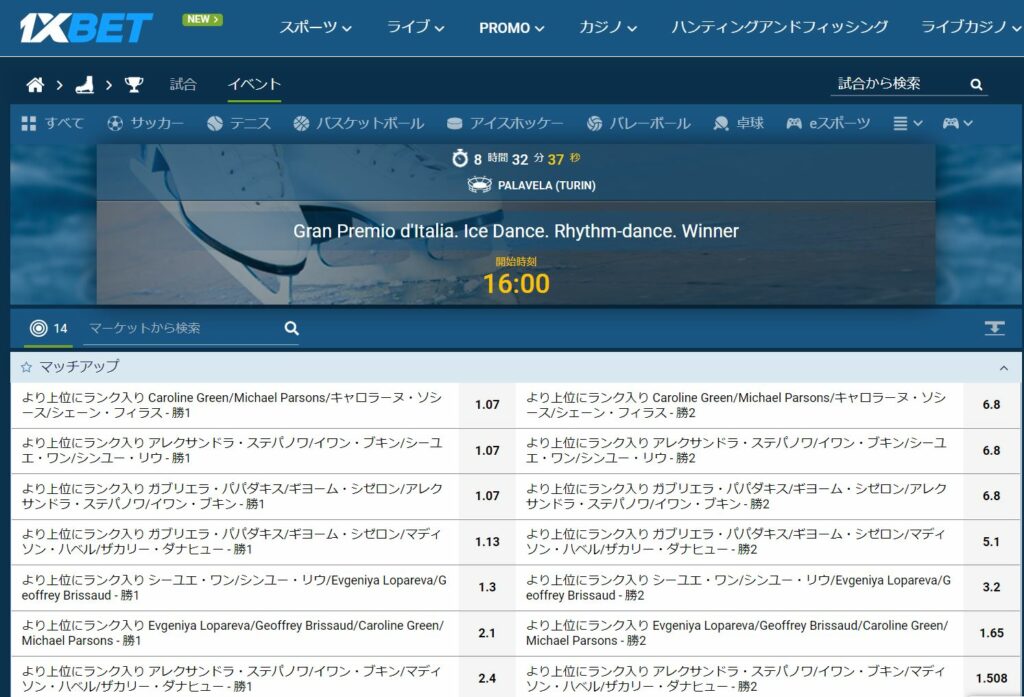Open the カジノ dropdown menu
This screenshot has height=697, width=1024.
pos(607,28)
